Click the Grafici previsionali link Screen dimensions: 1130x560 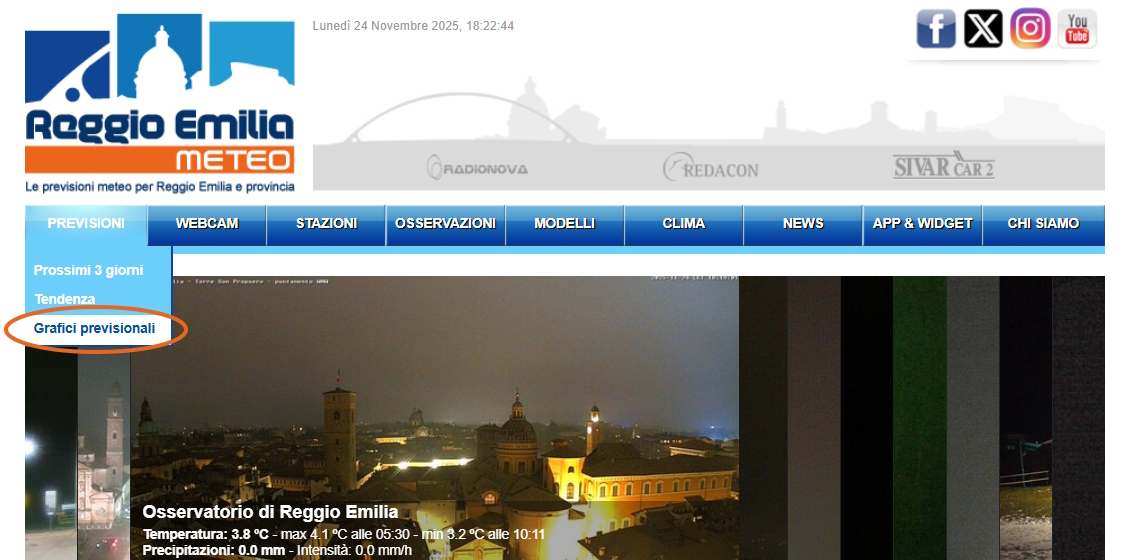tap(94, 328)
